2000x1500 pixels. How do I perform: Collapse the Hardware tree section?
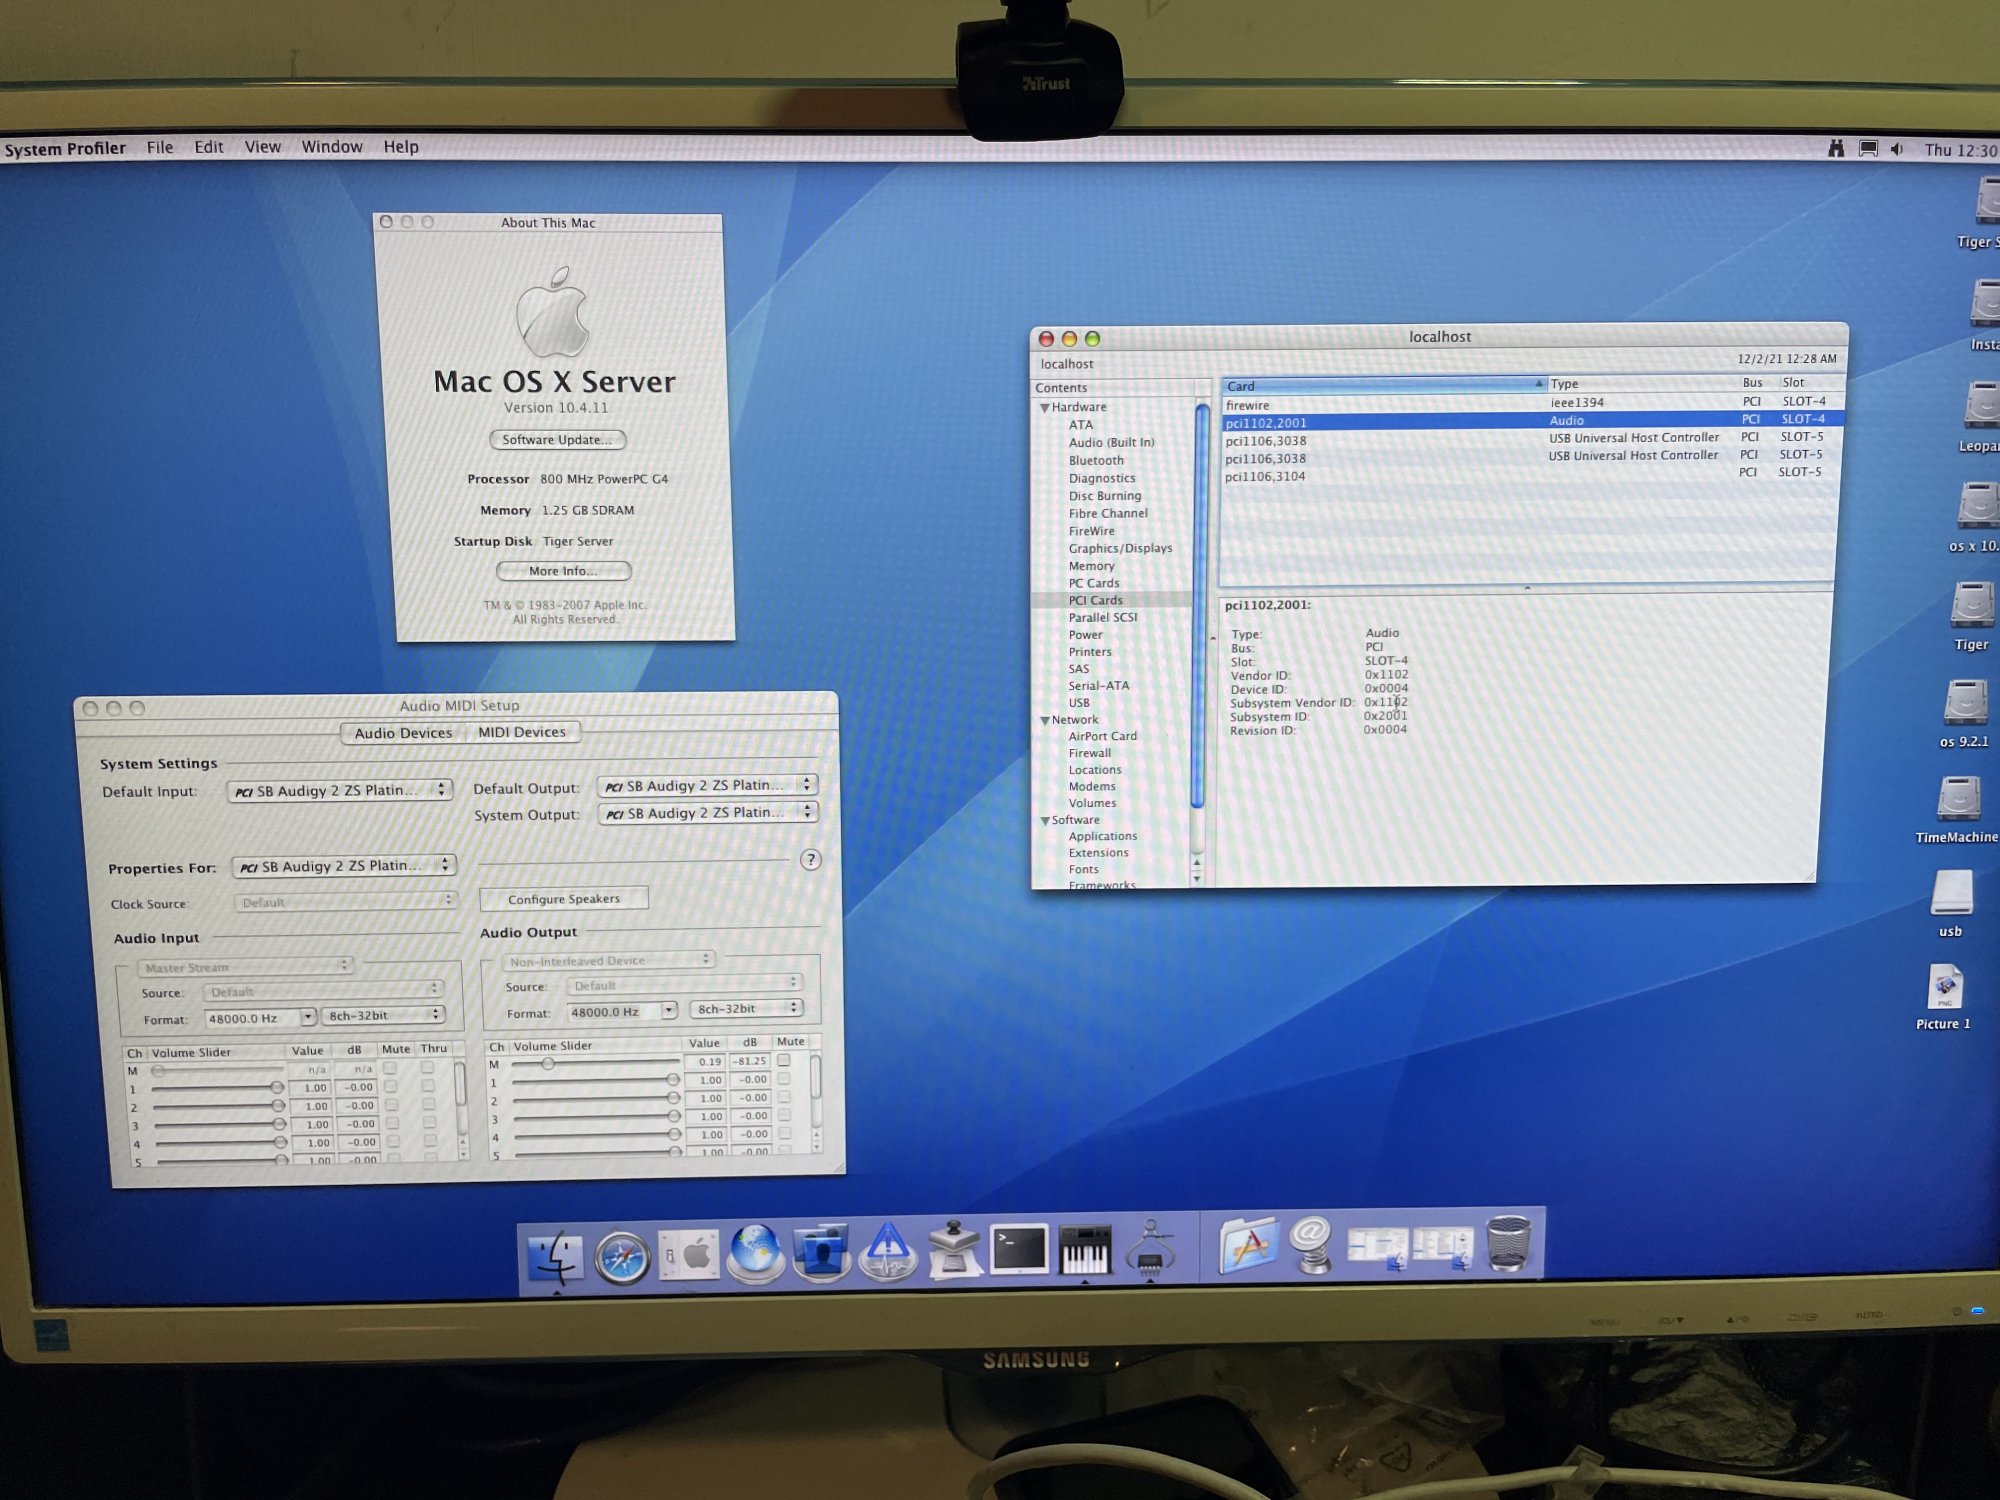(x=1044, y=408)
